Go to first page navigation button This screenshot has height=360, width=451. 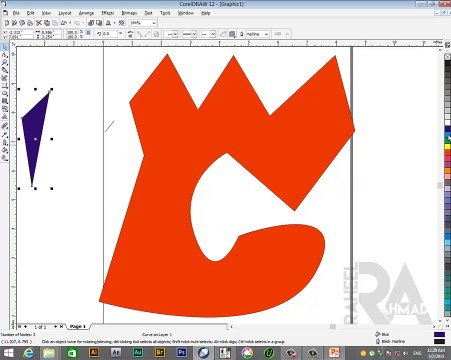[x=20, y=327]
